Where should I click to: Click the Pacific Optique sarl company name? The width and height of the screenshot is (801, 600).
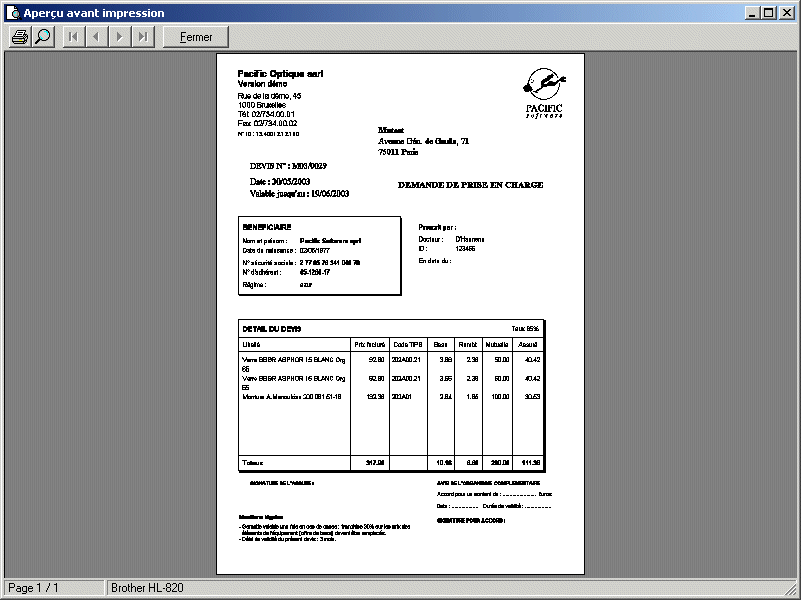[x=280, y=74]
